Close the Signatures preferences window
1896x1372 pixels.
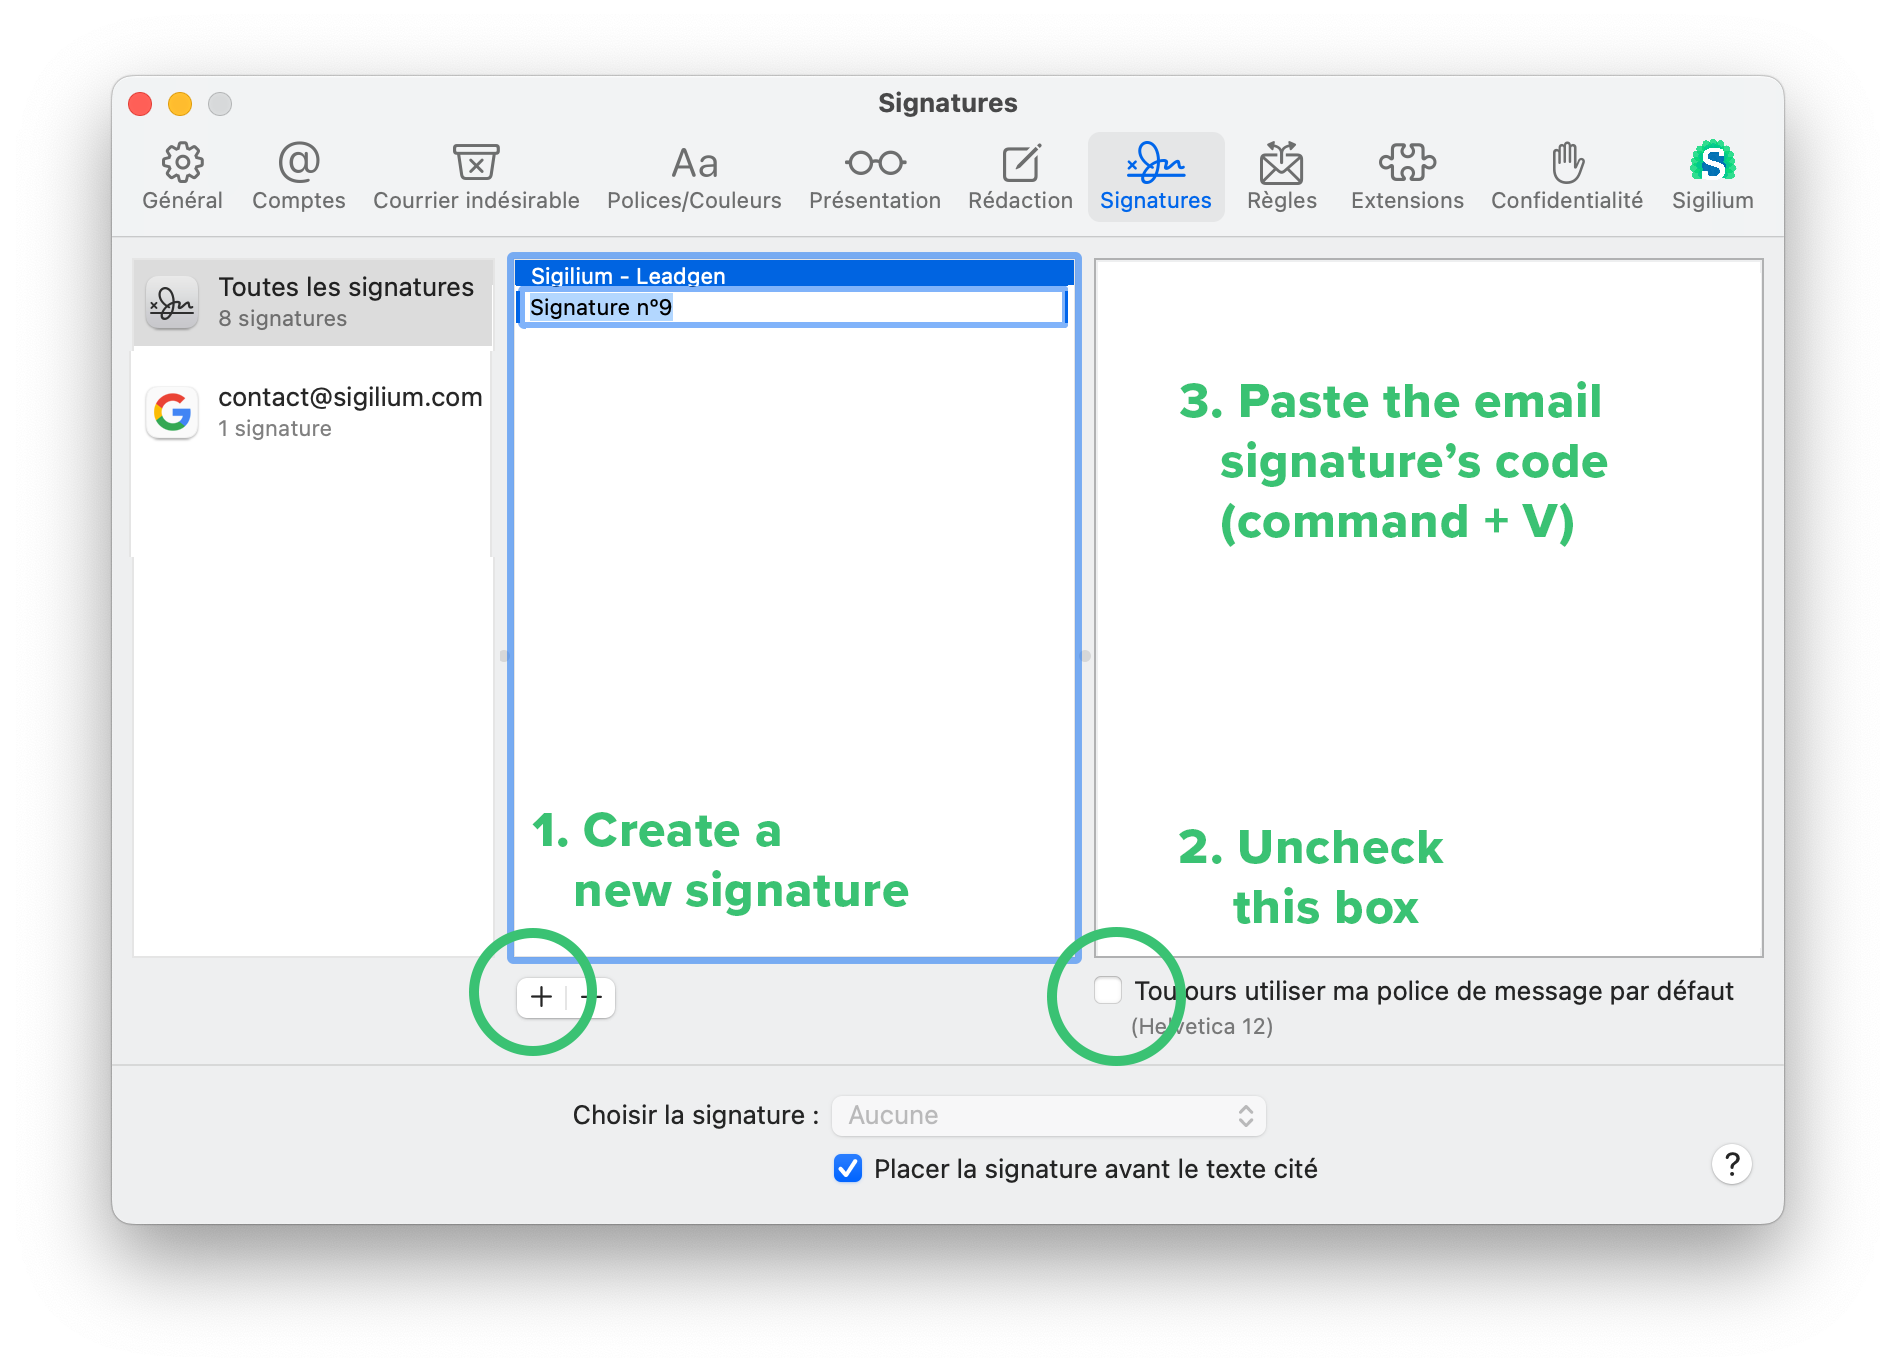140,104
